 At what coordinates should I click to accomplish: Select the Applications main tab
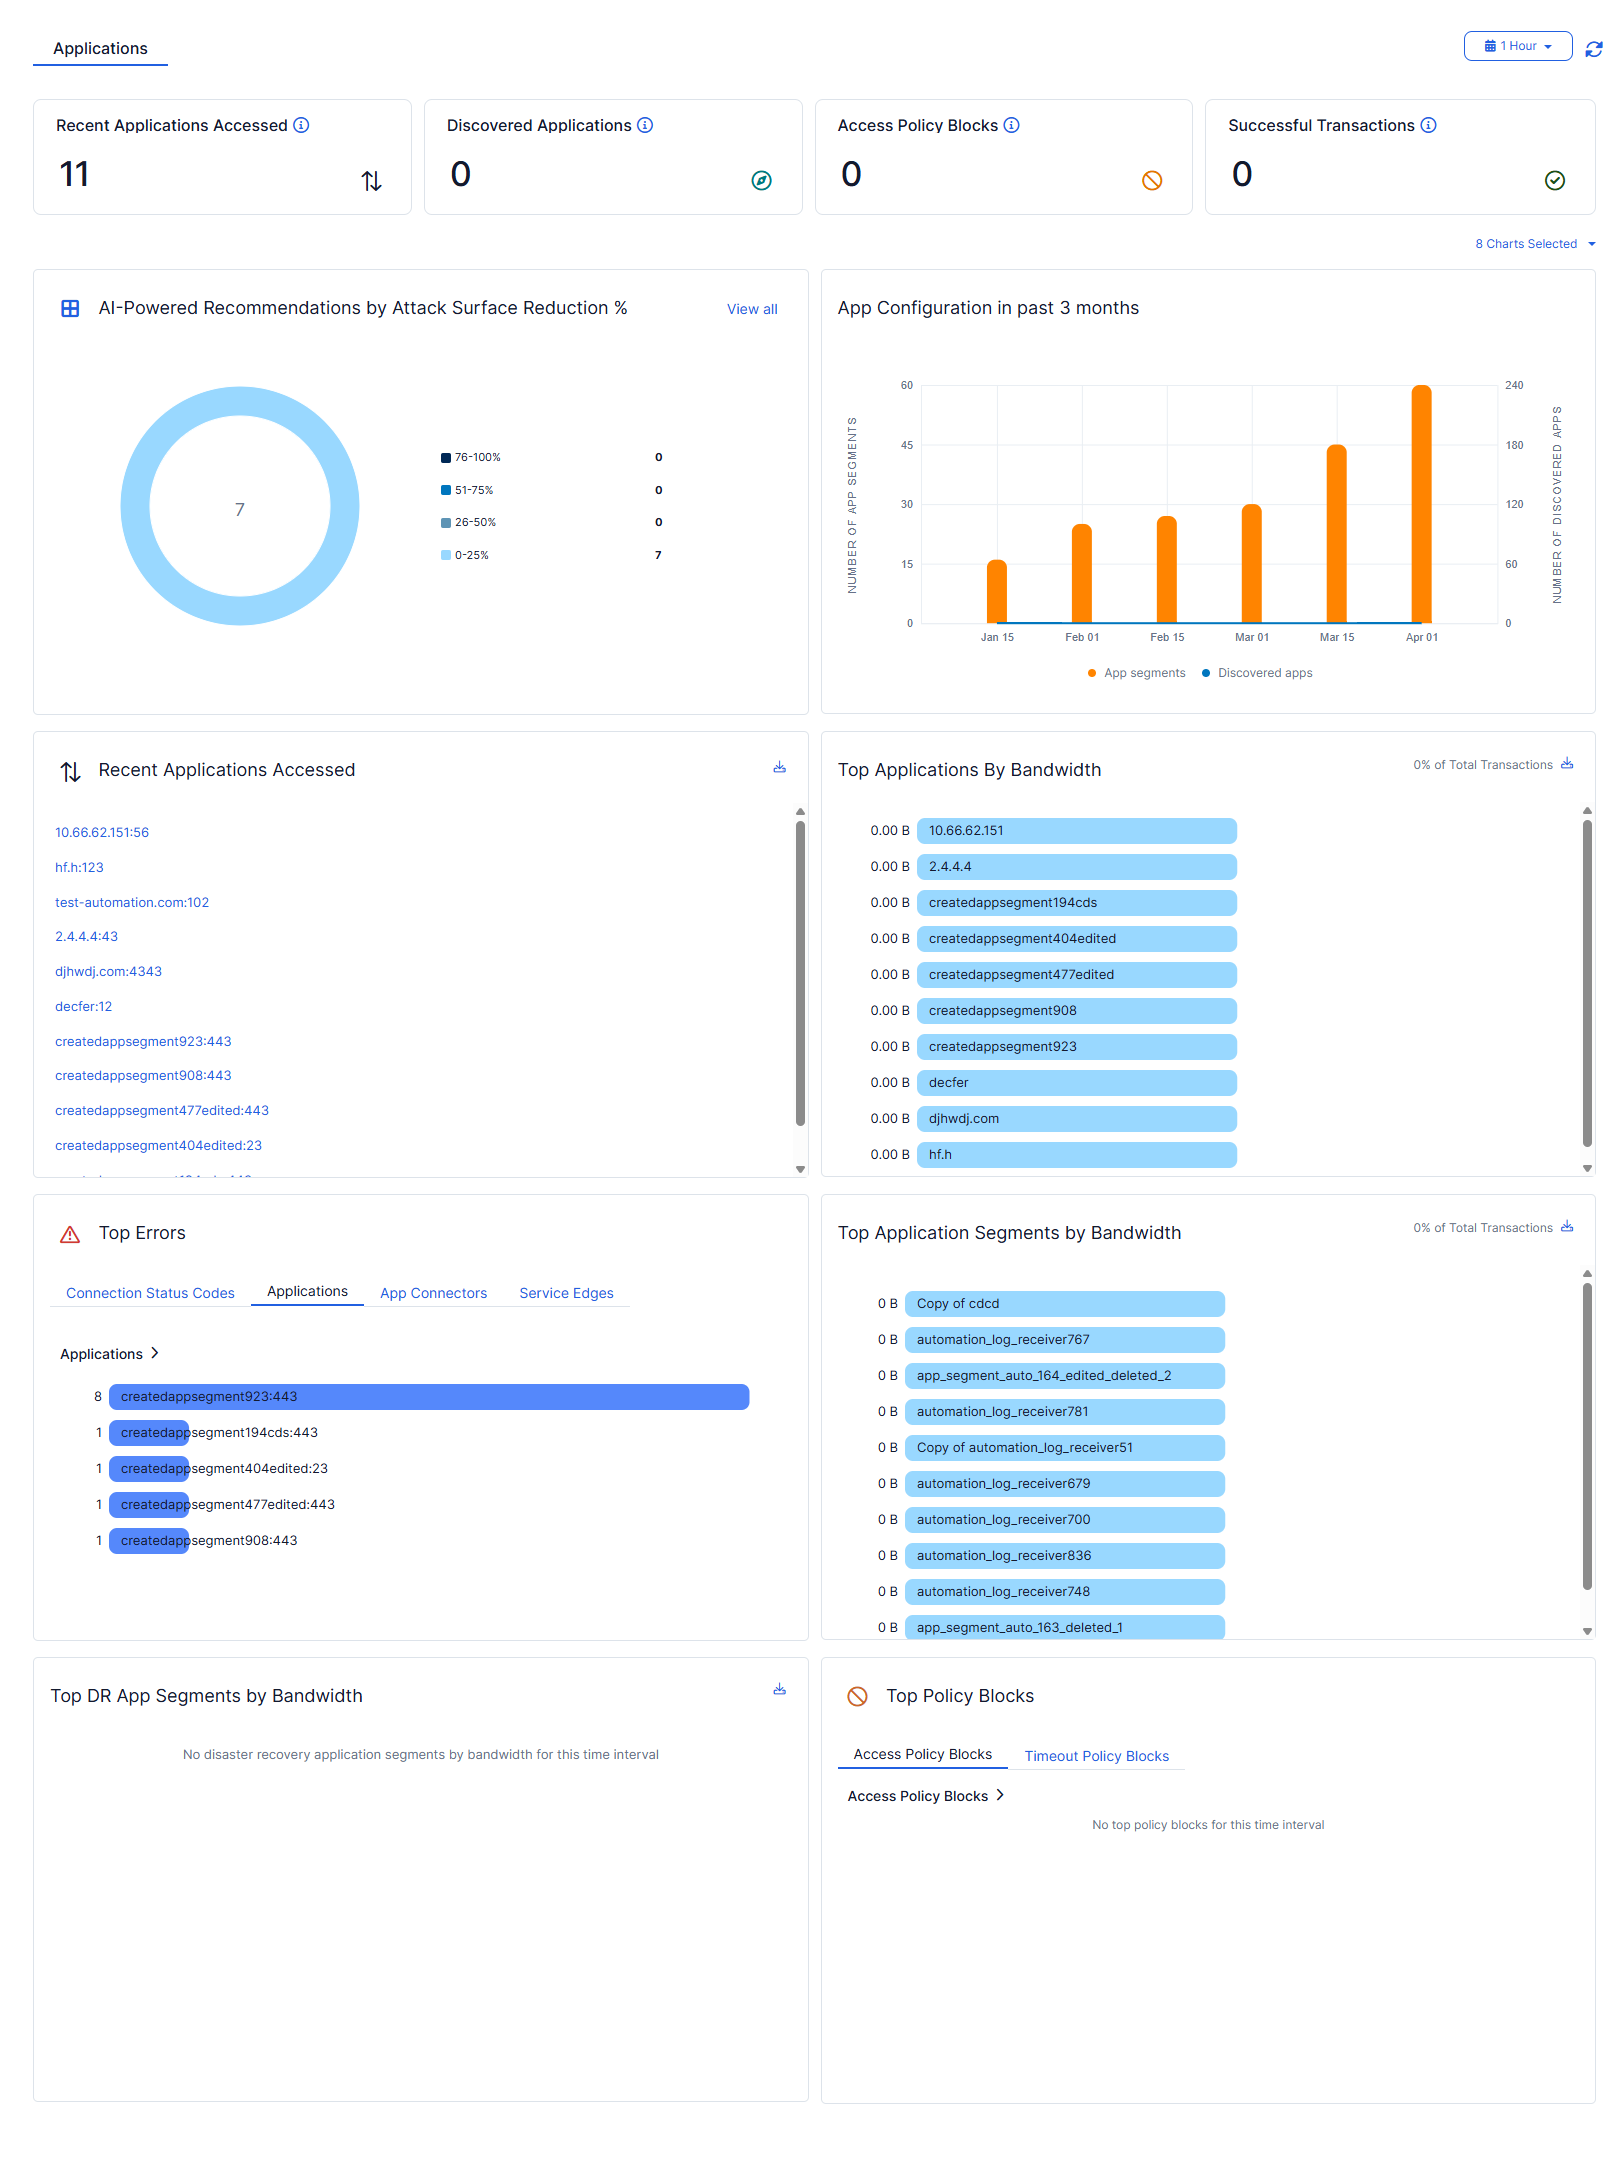[100, 48]
